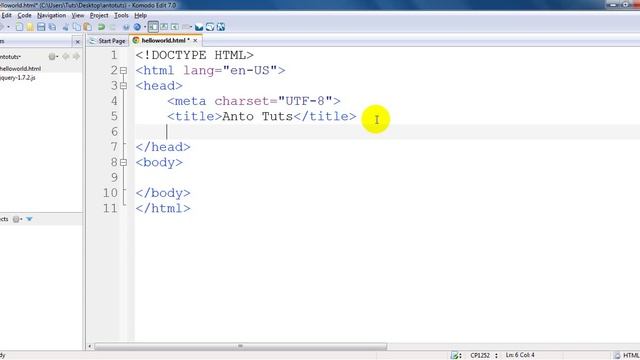Click the scrollbar left arrow
The height and width of the screenshot is (360, 640).
(90, 347)
